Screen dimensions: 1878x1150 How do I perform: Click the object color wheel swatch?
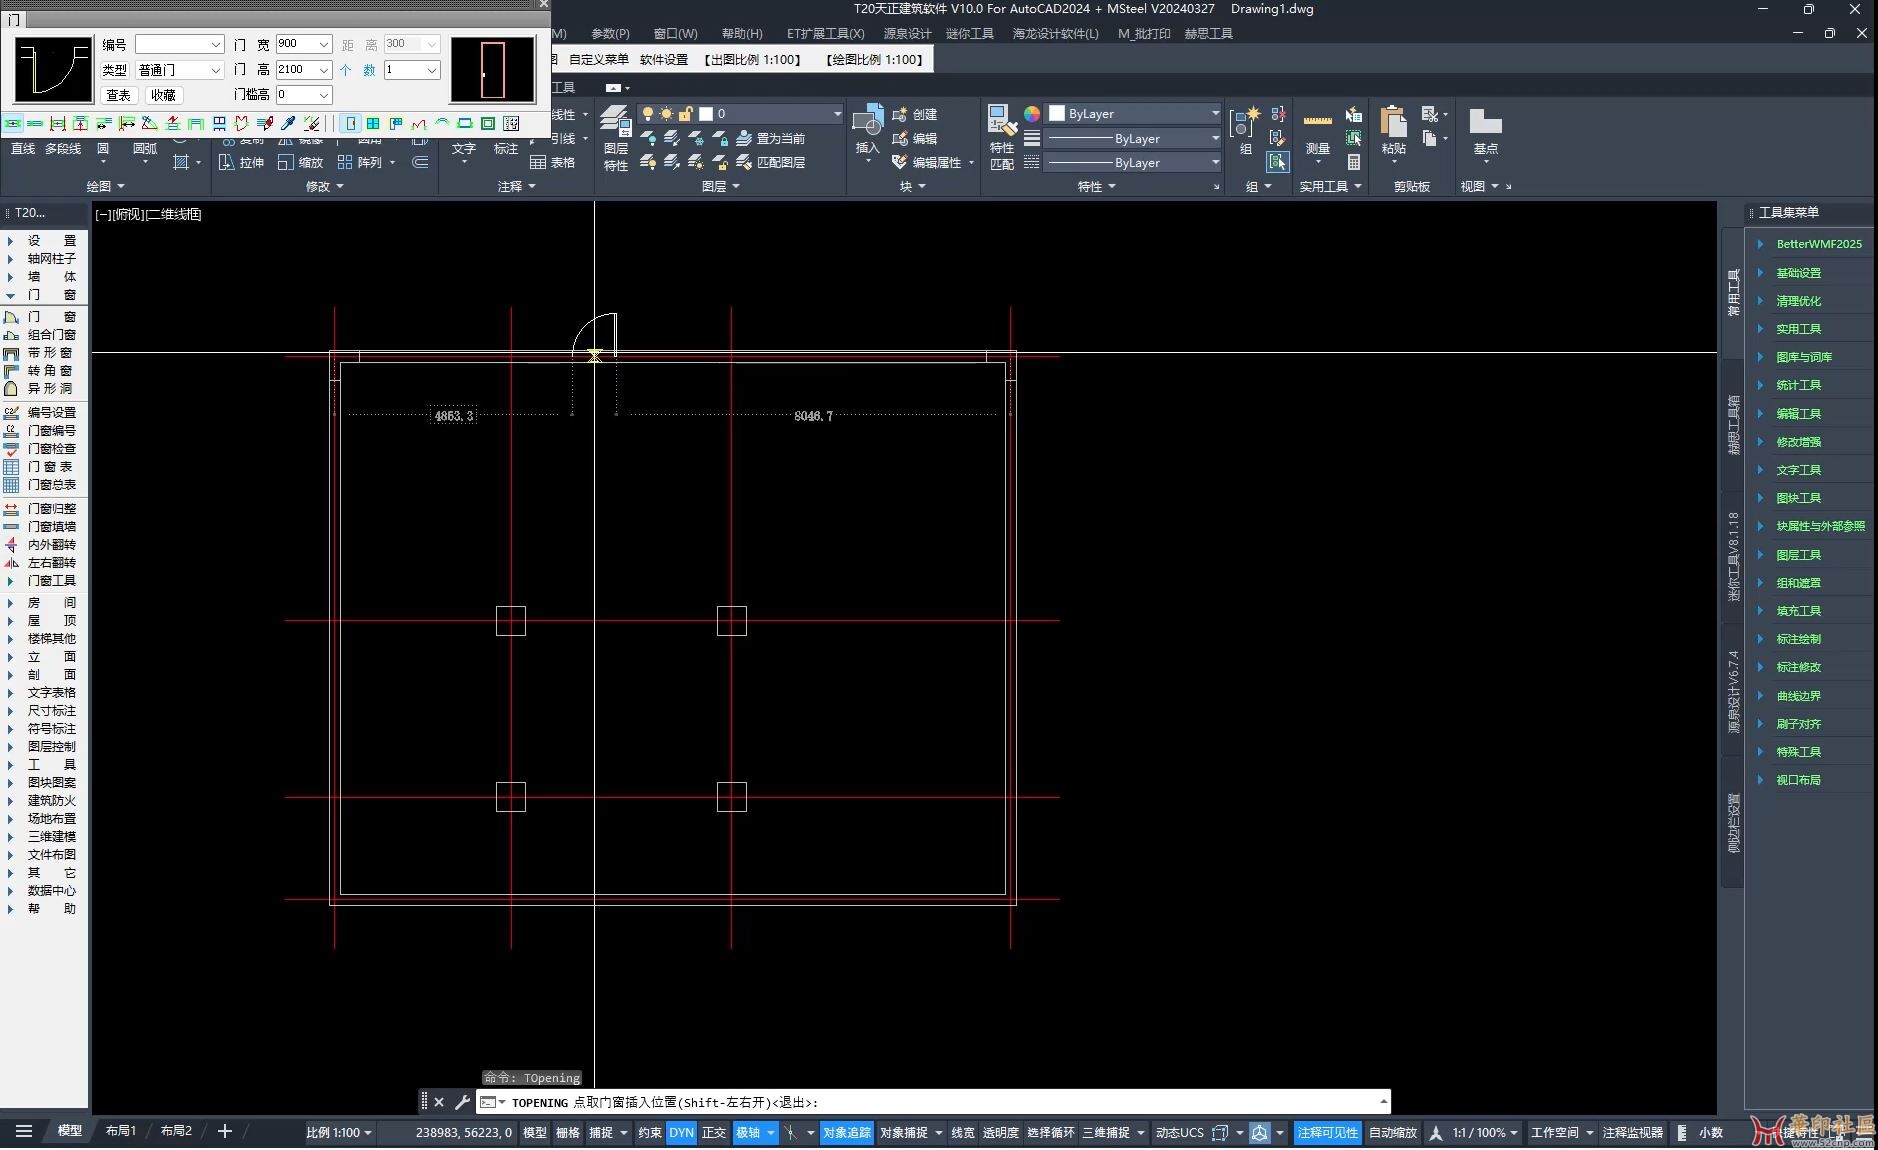tap(1032, 113)
